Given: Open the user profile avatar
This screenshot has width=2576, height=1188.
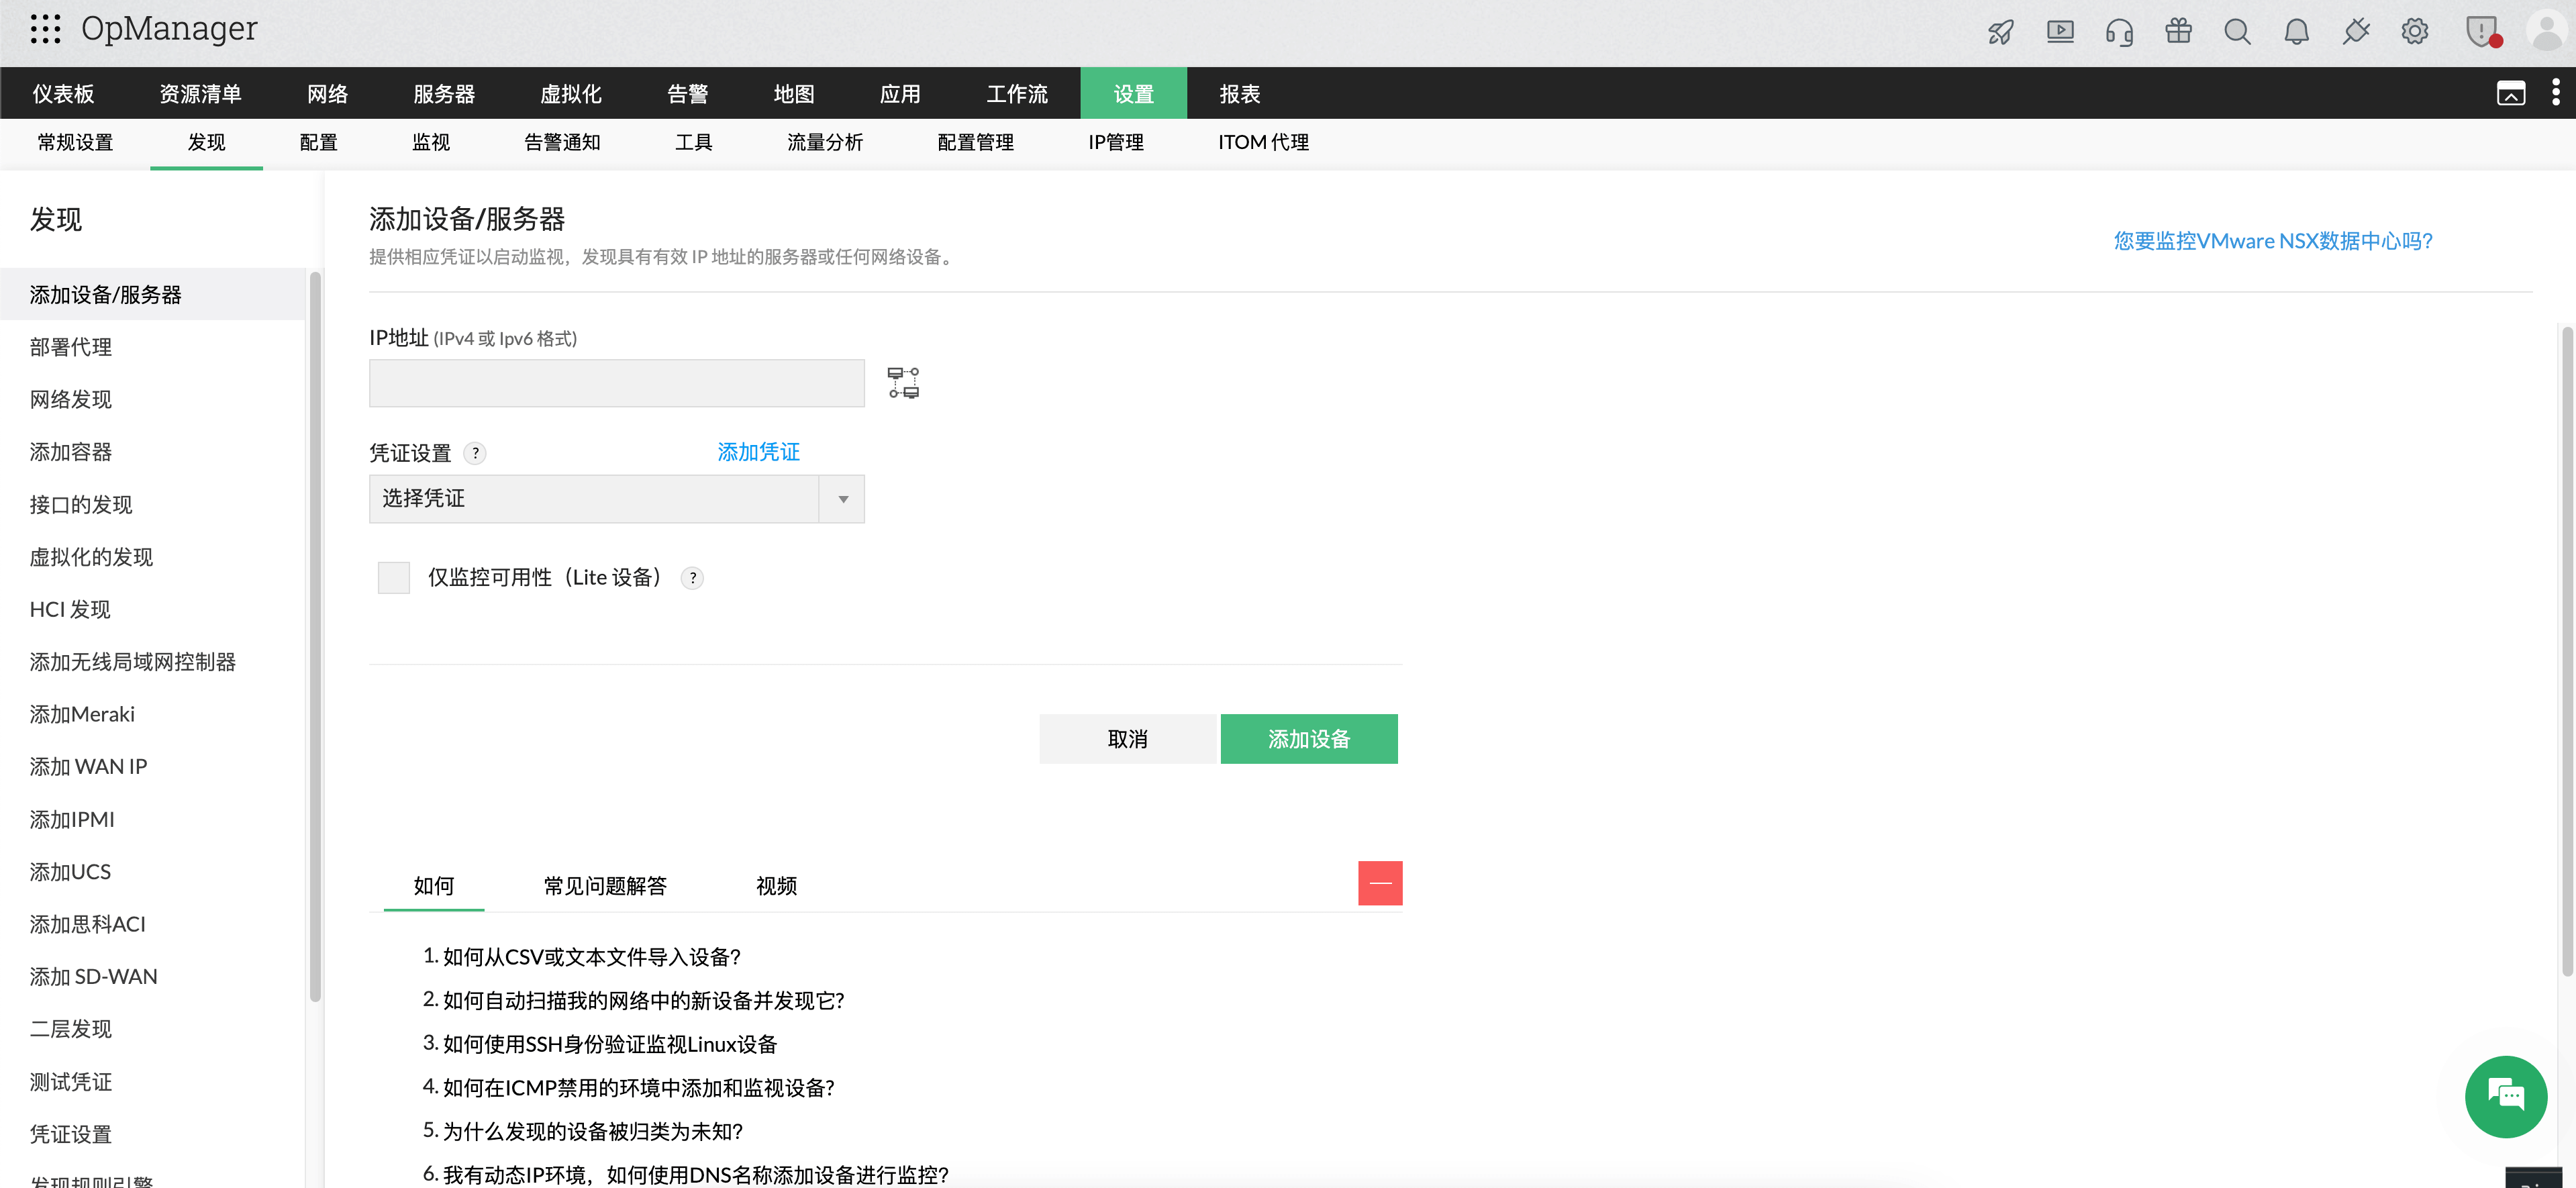Looking at the screenshot, I should (x=2546, y=30).
